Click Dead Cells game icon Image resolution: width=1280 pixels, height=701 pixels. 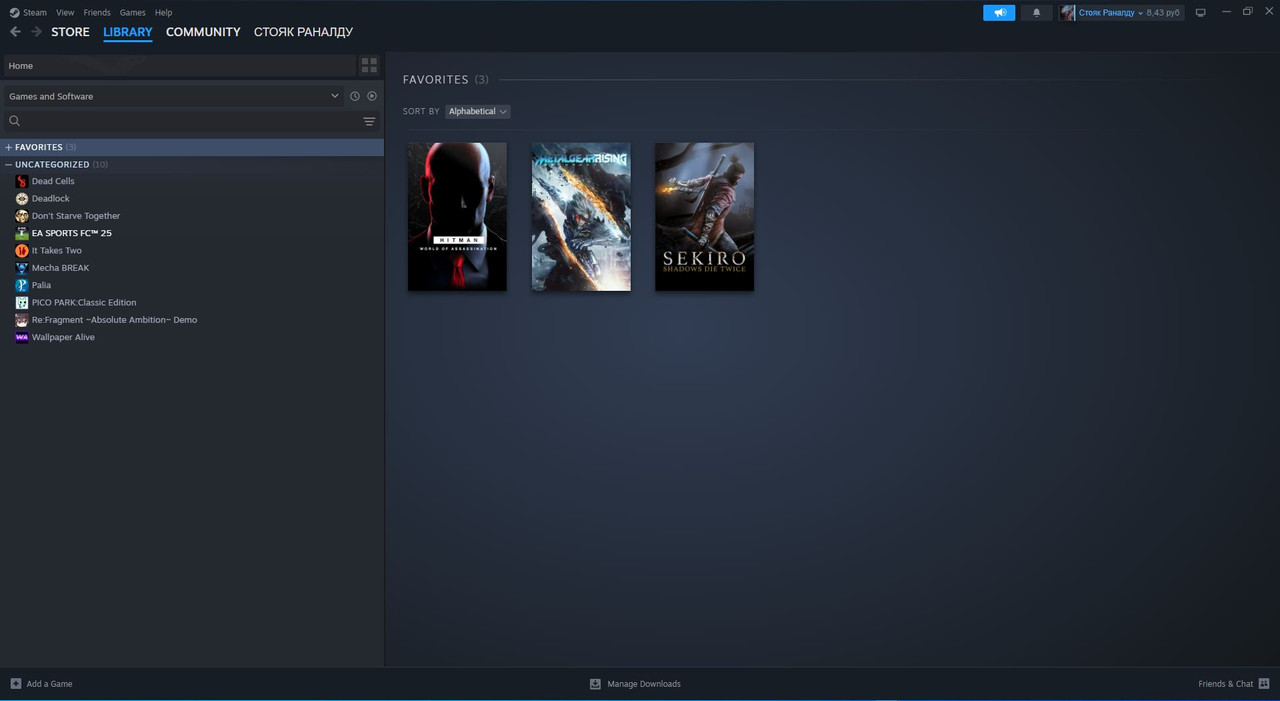pyautogui.click(x=22, y=181)
